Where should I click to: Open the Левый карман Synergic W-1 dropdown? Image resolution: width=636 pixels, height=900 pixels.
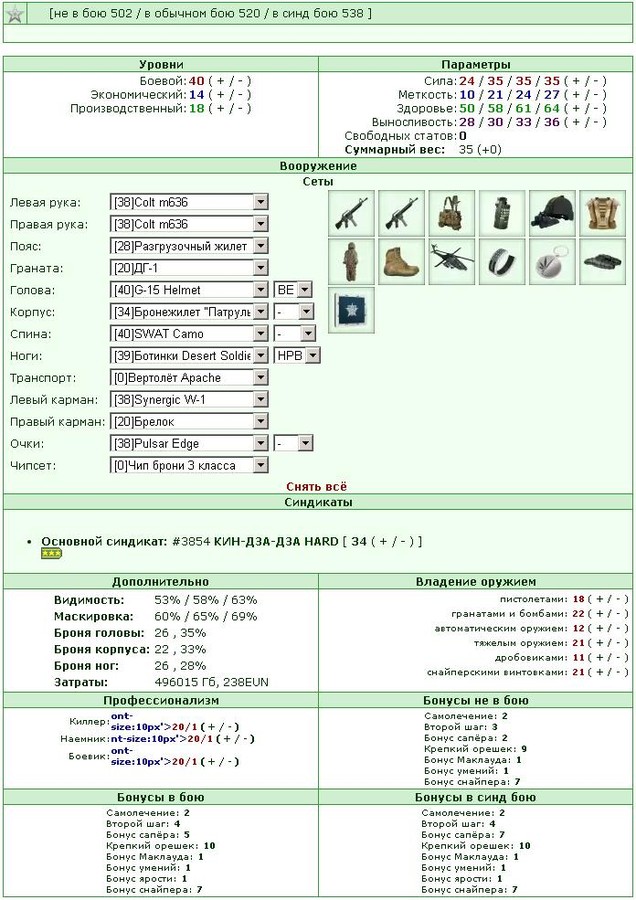[x=188, y=399]
